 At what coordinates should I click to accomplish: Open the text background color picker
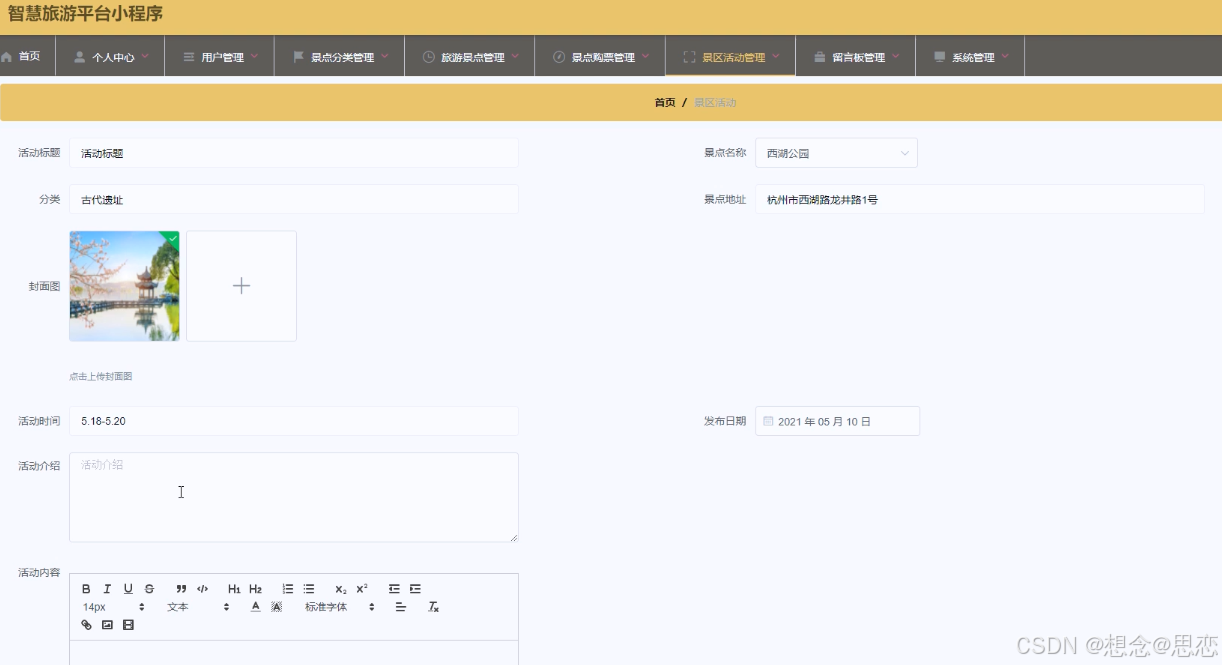pos(277,607)
